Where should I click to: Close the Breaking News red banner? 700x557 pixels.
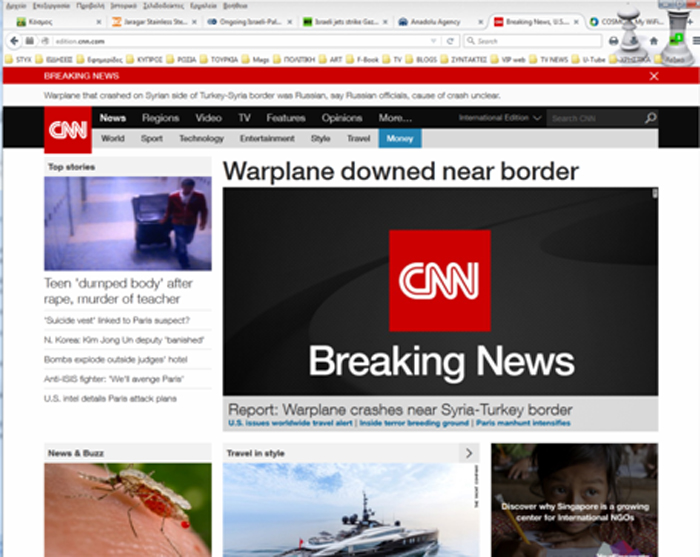[x=654, y=76]
